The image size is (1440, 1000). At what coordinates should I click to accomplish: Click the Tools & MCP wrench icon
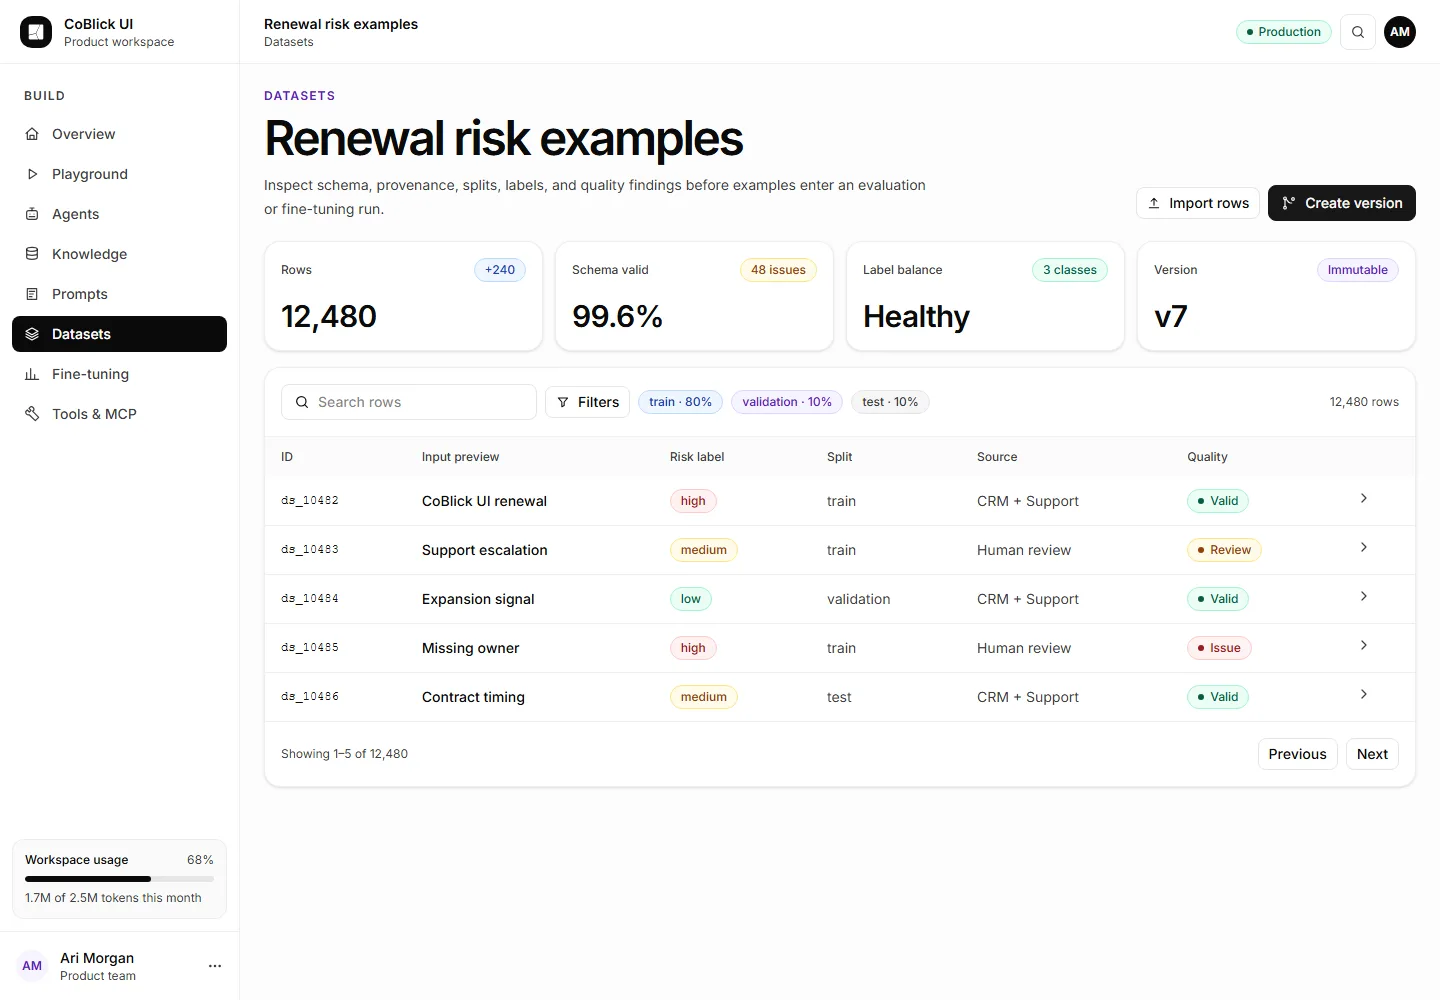pos(32,414)
